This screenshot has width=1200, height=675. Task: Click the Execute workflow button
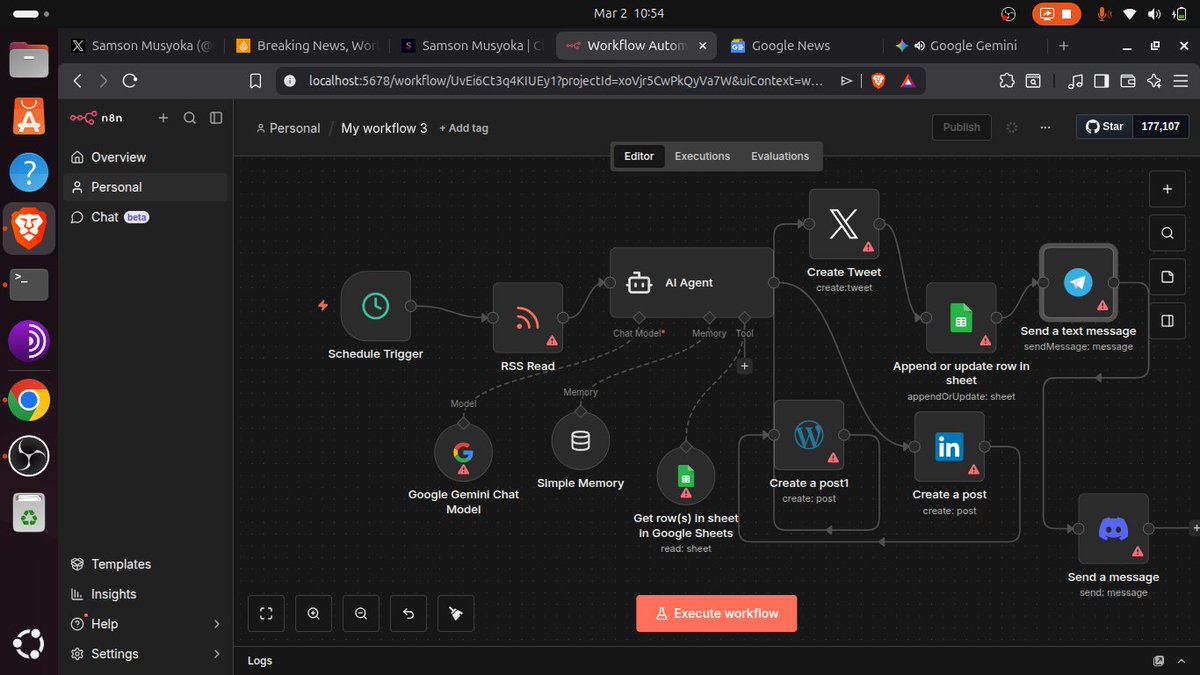click(x=716, y=614)
